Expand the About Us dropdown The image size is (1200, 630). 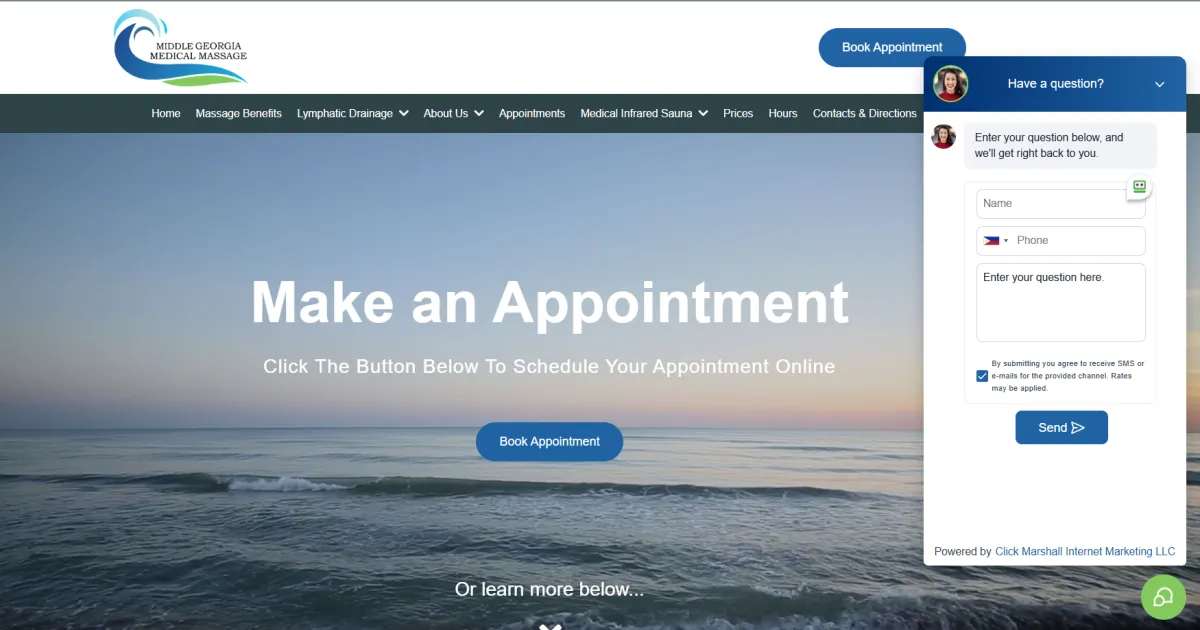(453, 113)
